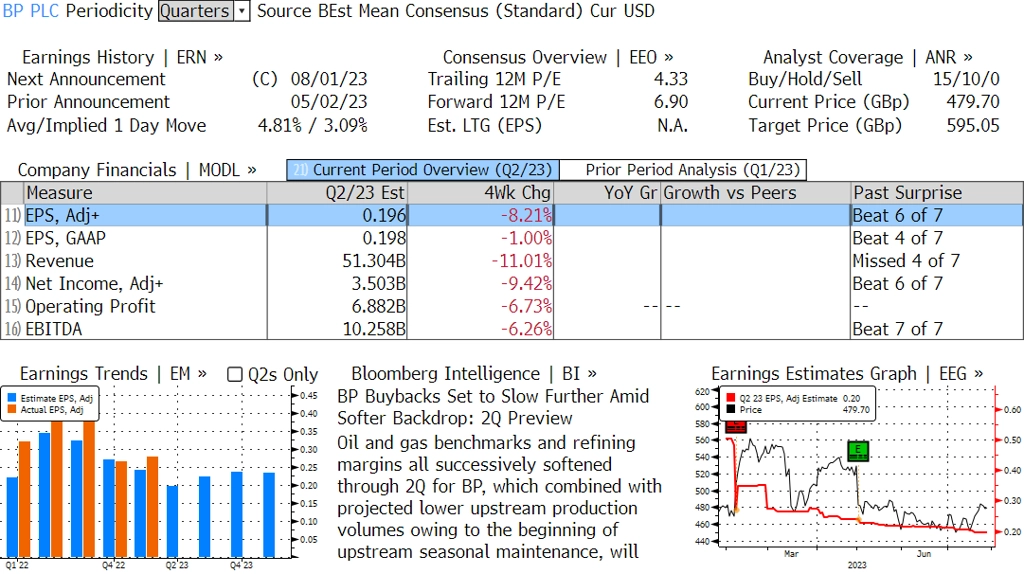The image size is (1024, 574).
Task: Open Bloomberg Intelligence BI link
Action: point(473,374)
